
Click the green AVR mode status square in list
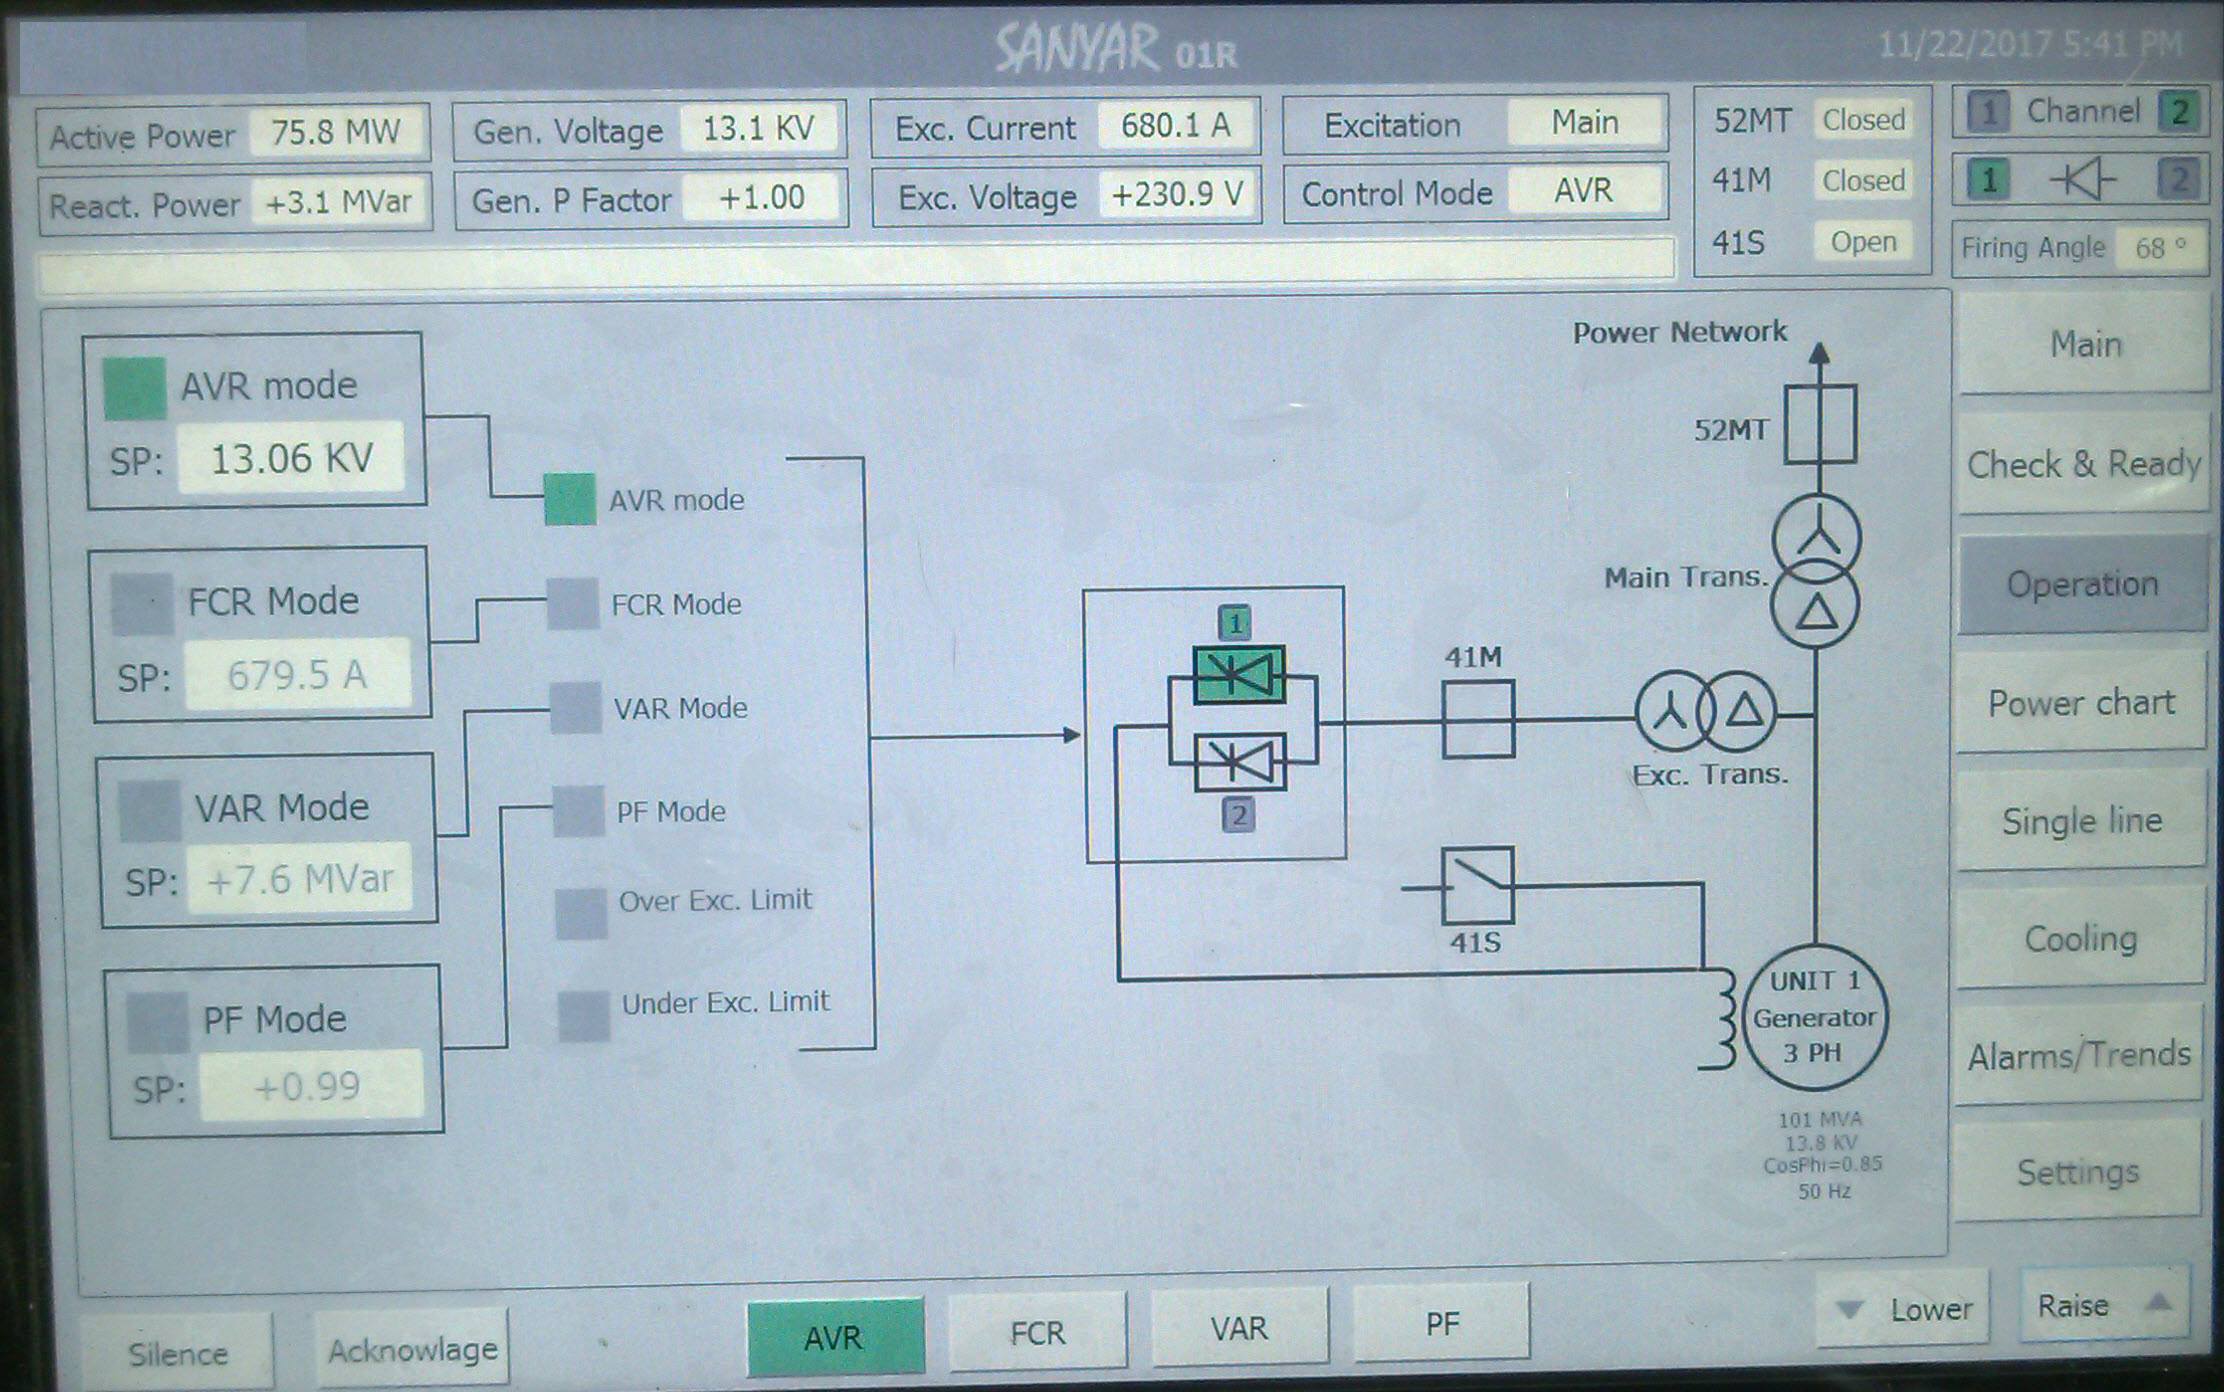click(570, 500)
